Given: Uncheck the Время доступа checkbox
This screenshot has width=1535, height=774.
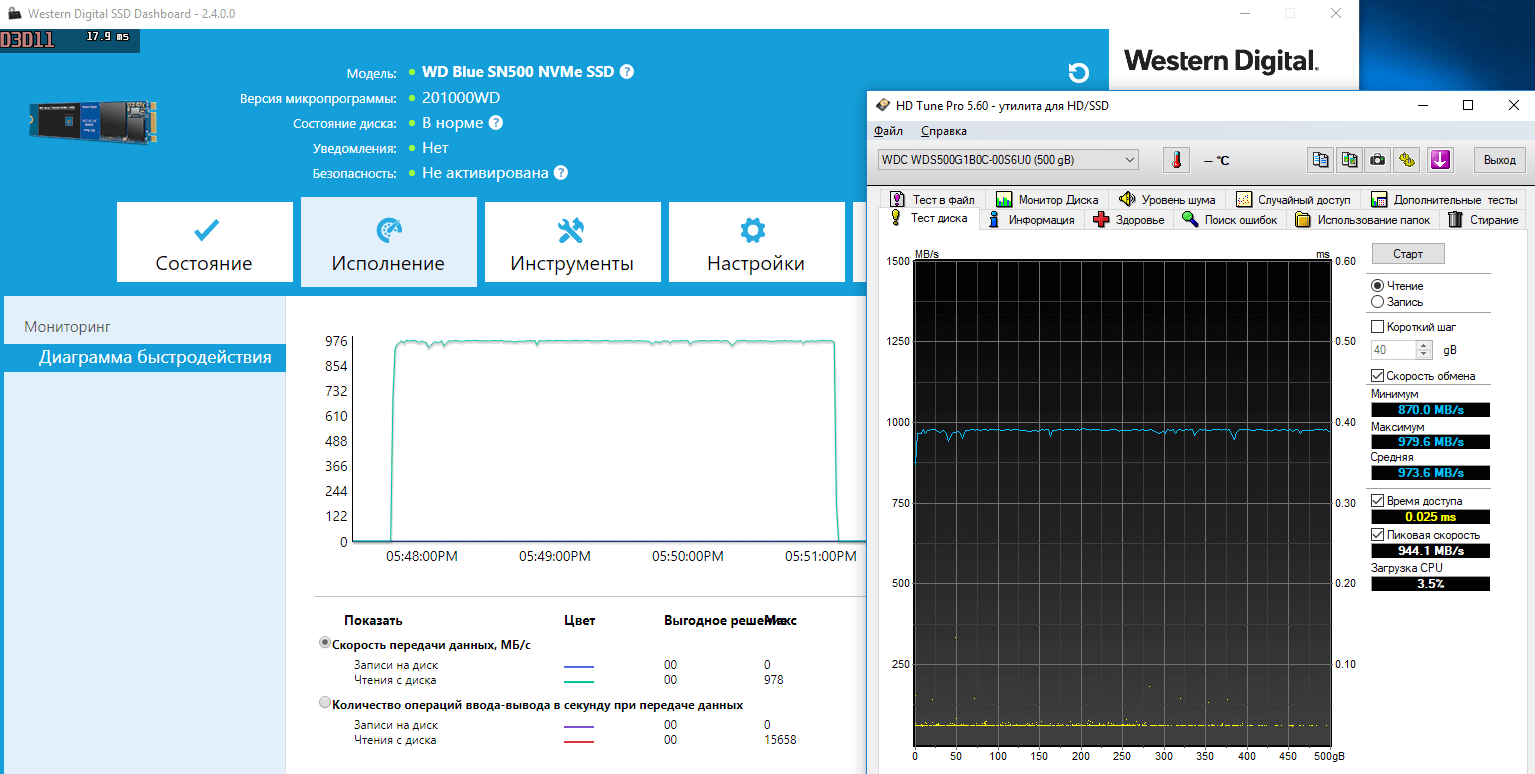Looking at the screenshot, I should click(x=1378, y=501).
